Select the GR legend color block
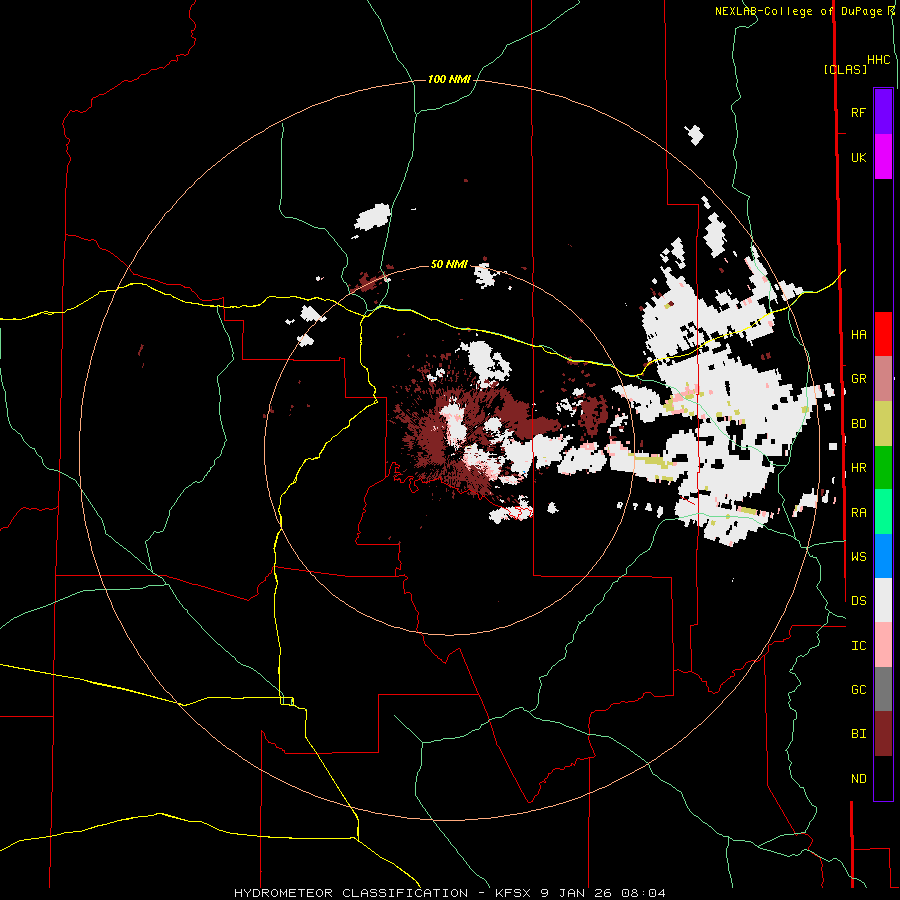The image size is (900, 900). [883, 379]
